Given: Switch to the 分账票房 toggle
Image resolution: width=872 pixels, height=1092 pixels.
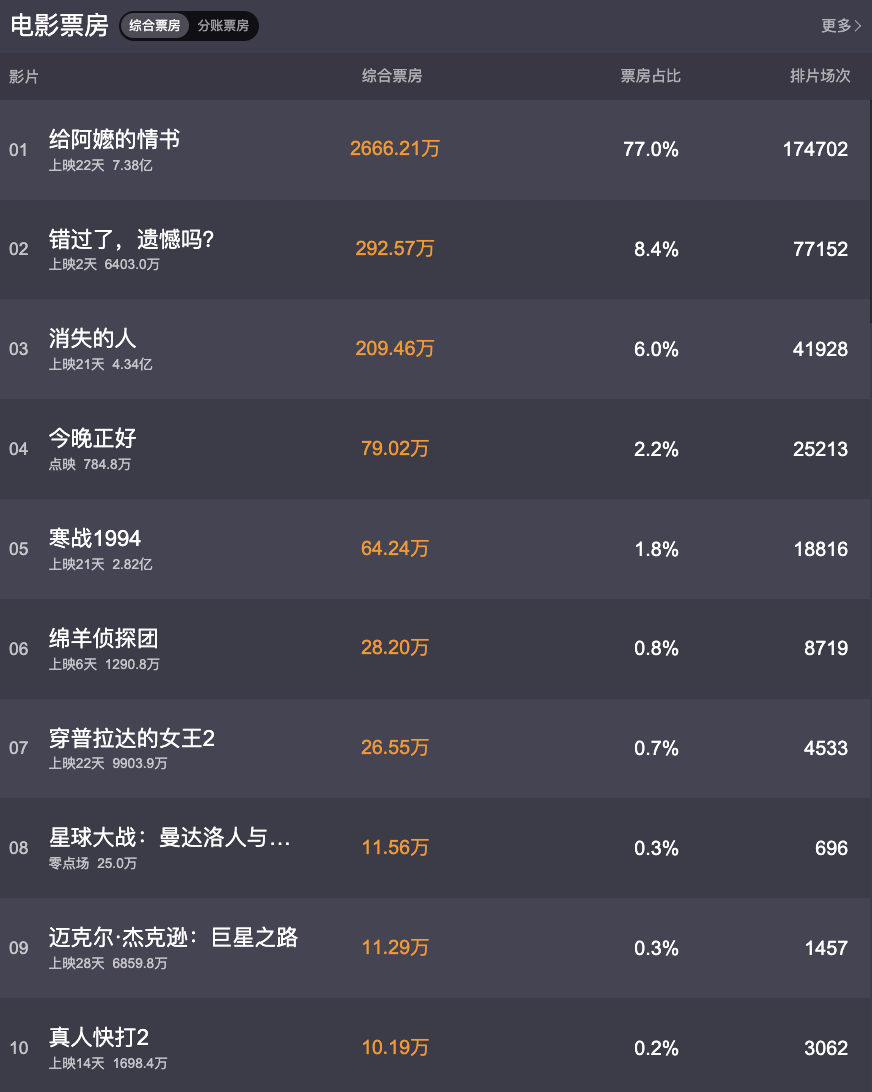Looking at the screenshot, I should 223,26.
